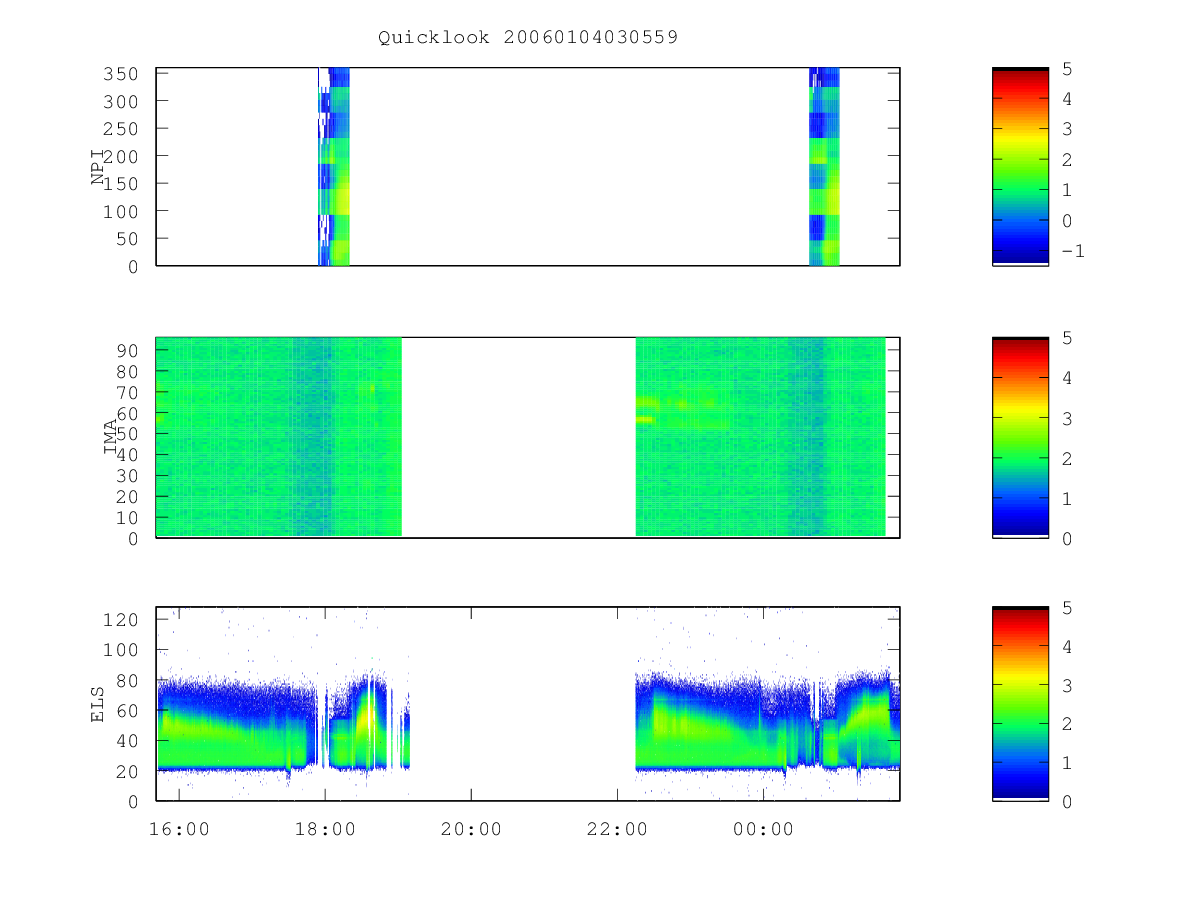Viewport: 1200px width, 900px height.
Task: Click the 20:00 time axis label
Action: [x=471, y=828]
